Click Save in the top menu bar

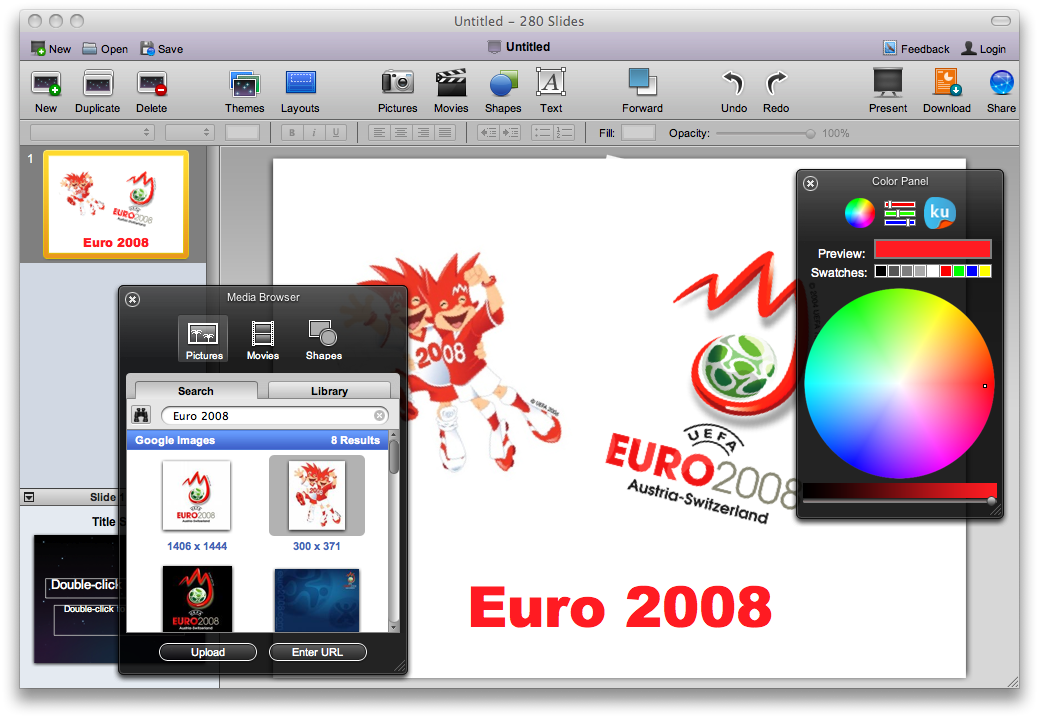coord(161,49)
